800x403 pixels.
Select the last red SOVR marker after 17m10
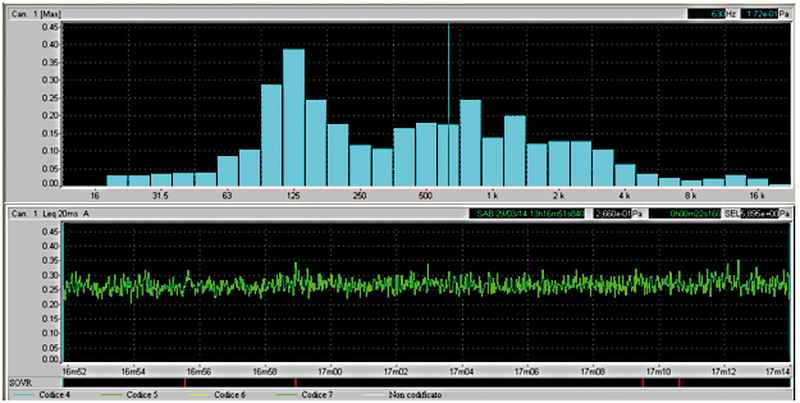tap(679, 382)
